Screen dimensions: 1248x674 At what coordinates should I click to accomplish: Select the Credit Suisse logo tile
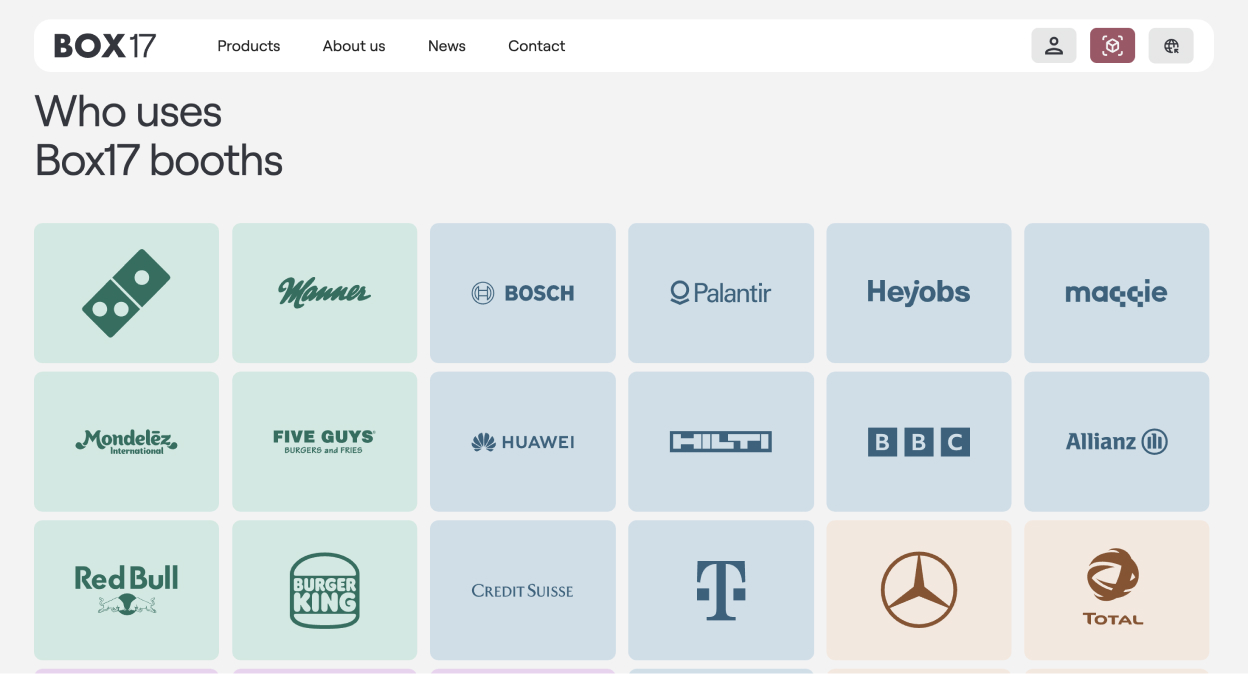pos(523,590)
